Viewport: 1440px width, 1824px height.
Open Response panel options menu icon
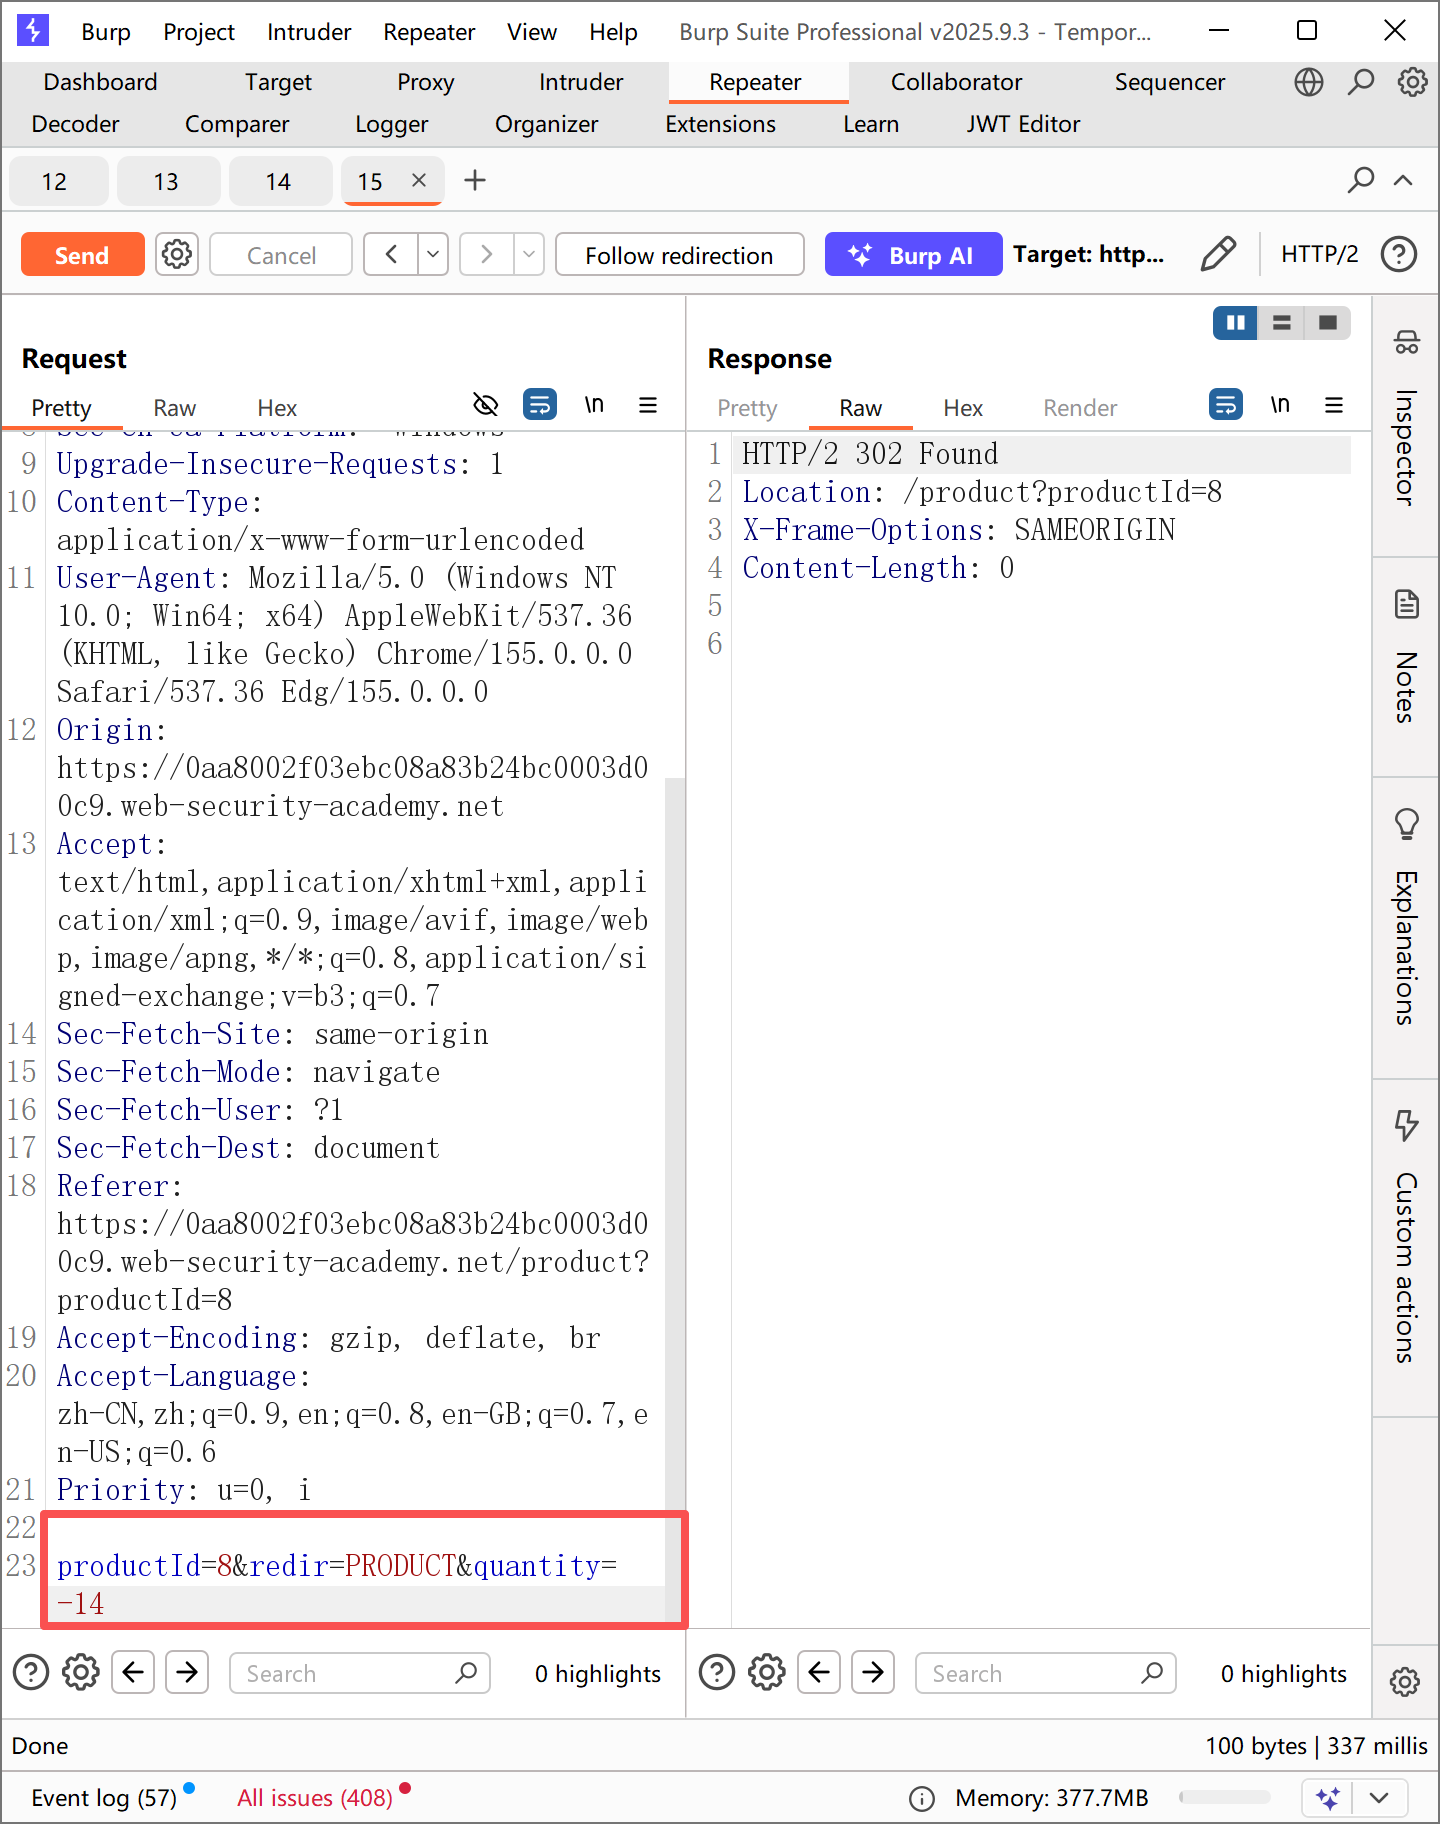click(1334, 405)
